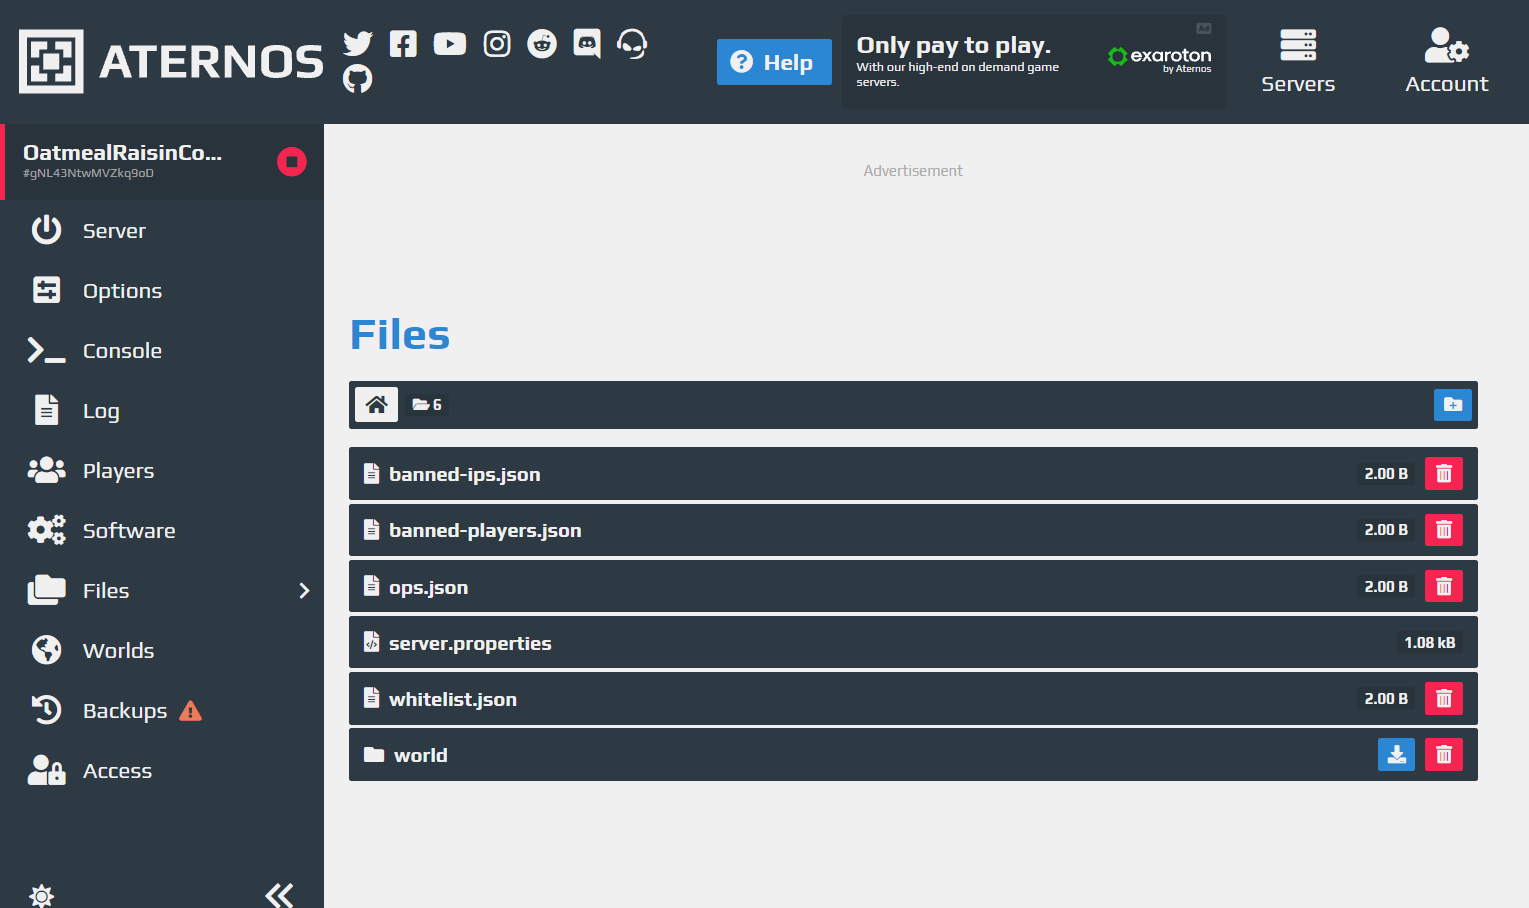
Task: Open the Software page
Action: click(162, 531)
